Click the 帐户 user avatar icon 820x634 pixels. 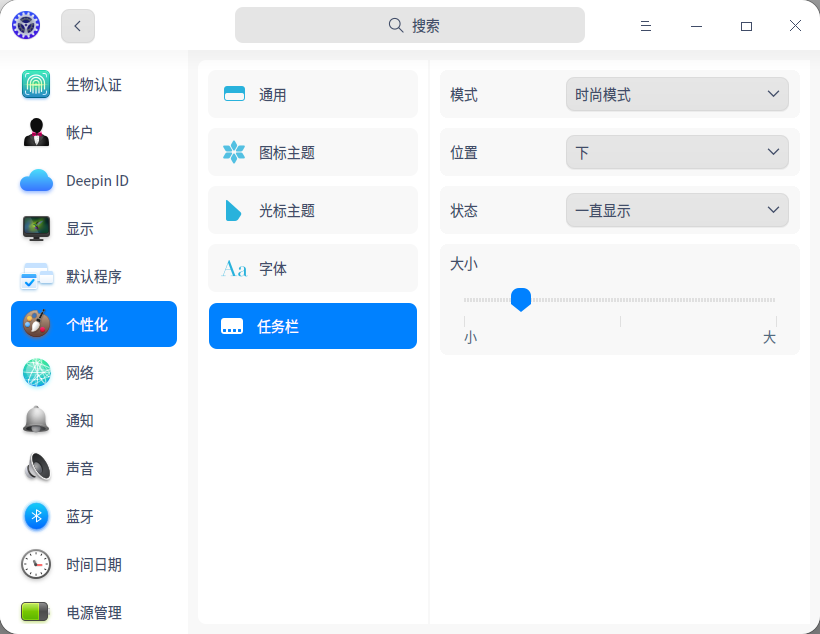tap(36, 132)
